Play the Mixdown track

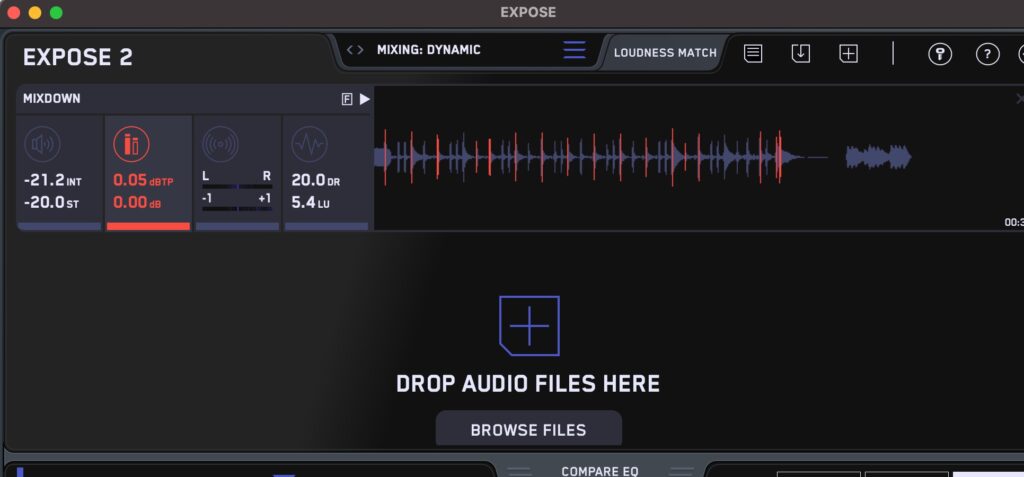[x=365, y=99]
